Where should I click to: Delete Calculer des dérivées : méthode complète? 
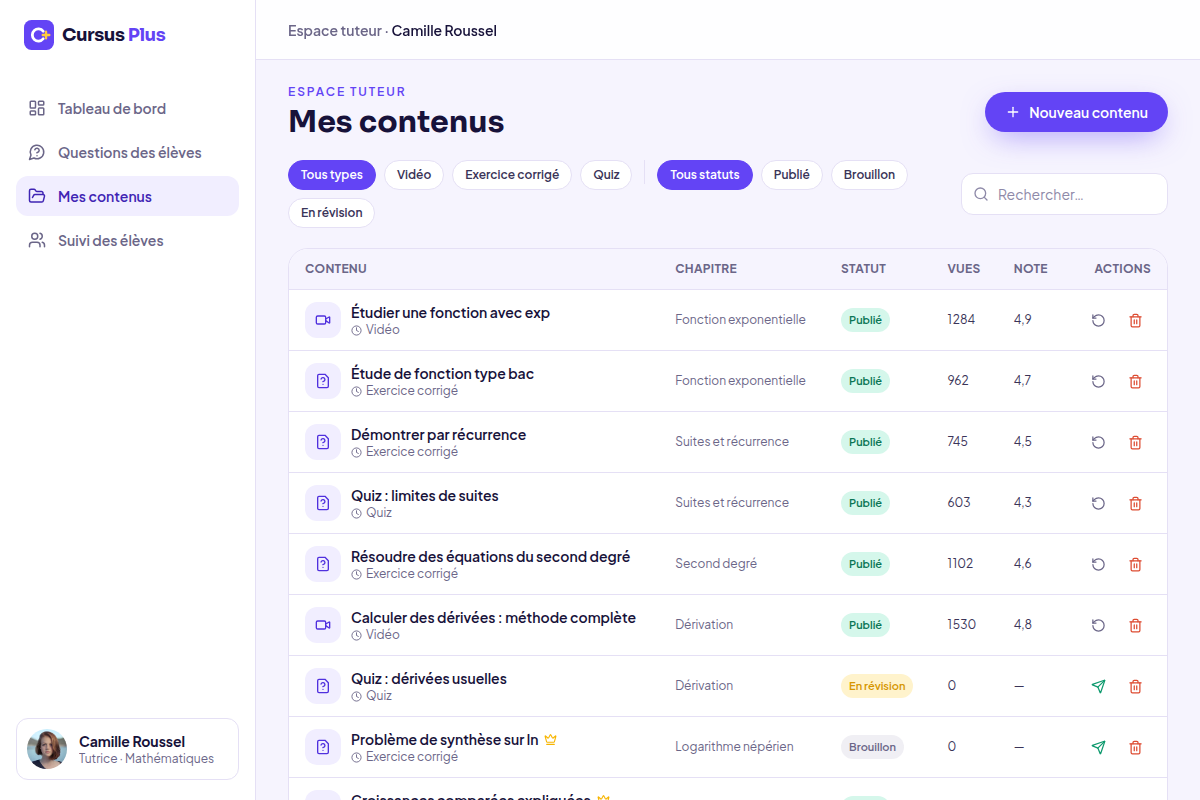point(1135,625)
